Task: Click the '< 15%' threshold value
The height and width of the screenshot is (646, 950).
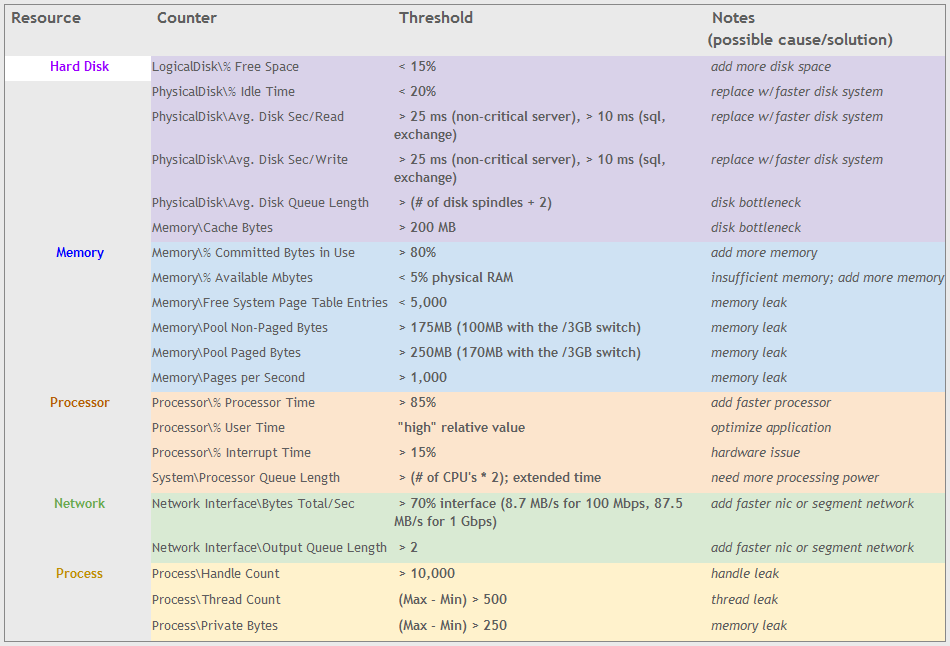Action: [417, 67]
